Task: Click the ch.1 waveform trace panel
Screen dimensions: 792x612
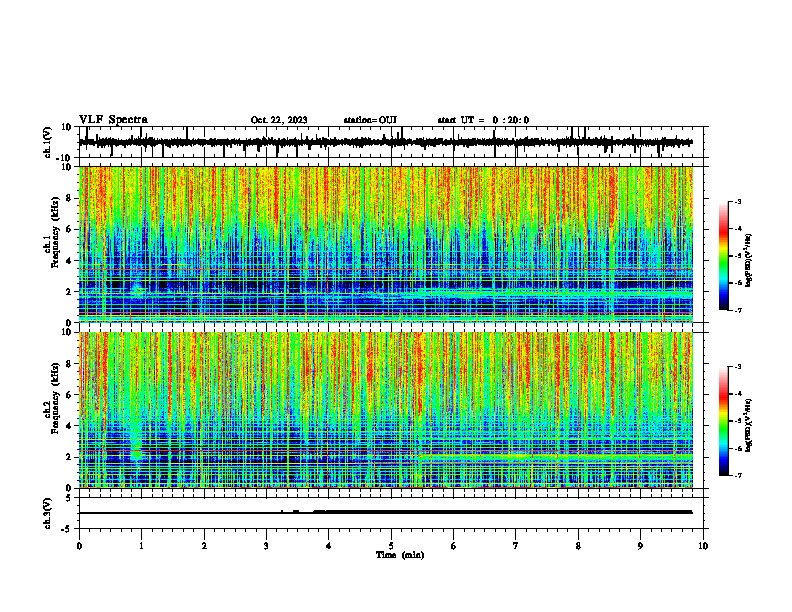Action: [393, 142]
